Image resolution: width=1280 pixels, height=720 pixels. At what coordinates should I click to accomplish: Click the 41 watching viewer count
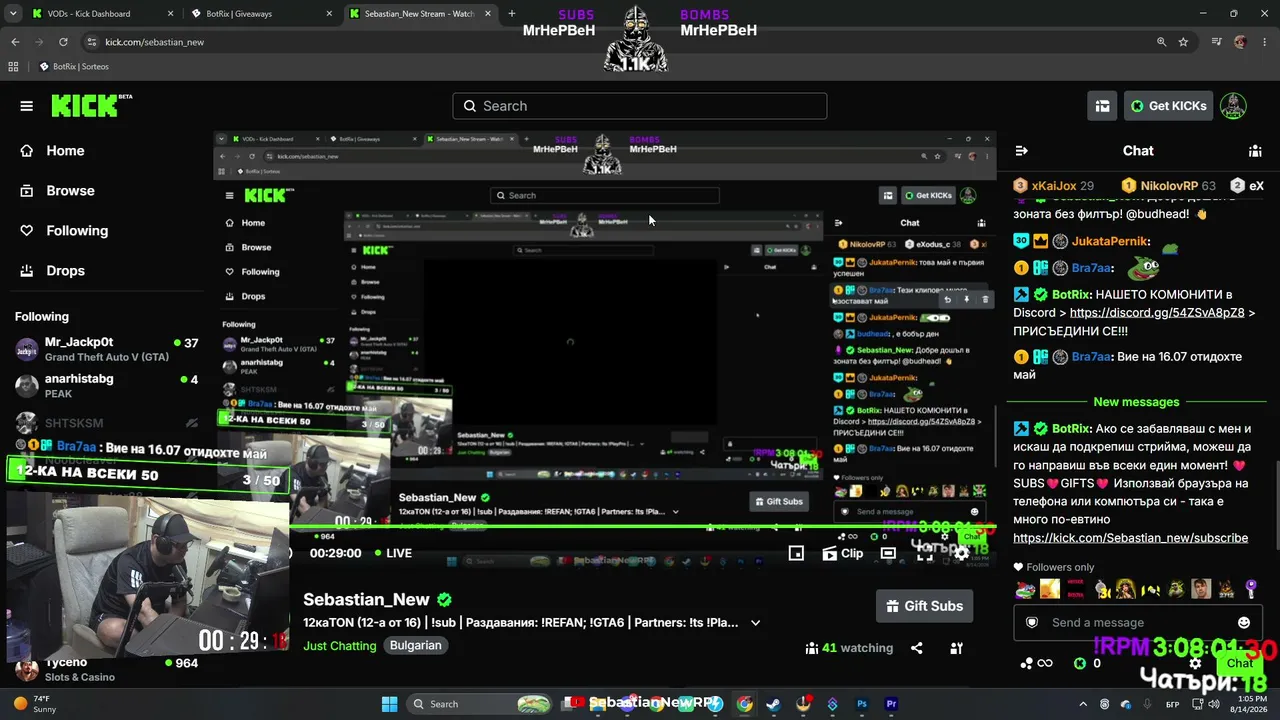pos(849,648)
